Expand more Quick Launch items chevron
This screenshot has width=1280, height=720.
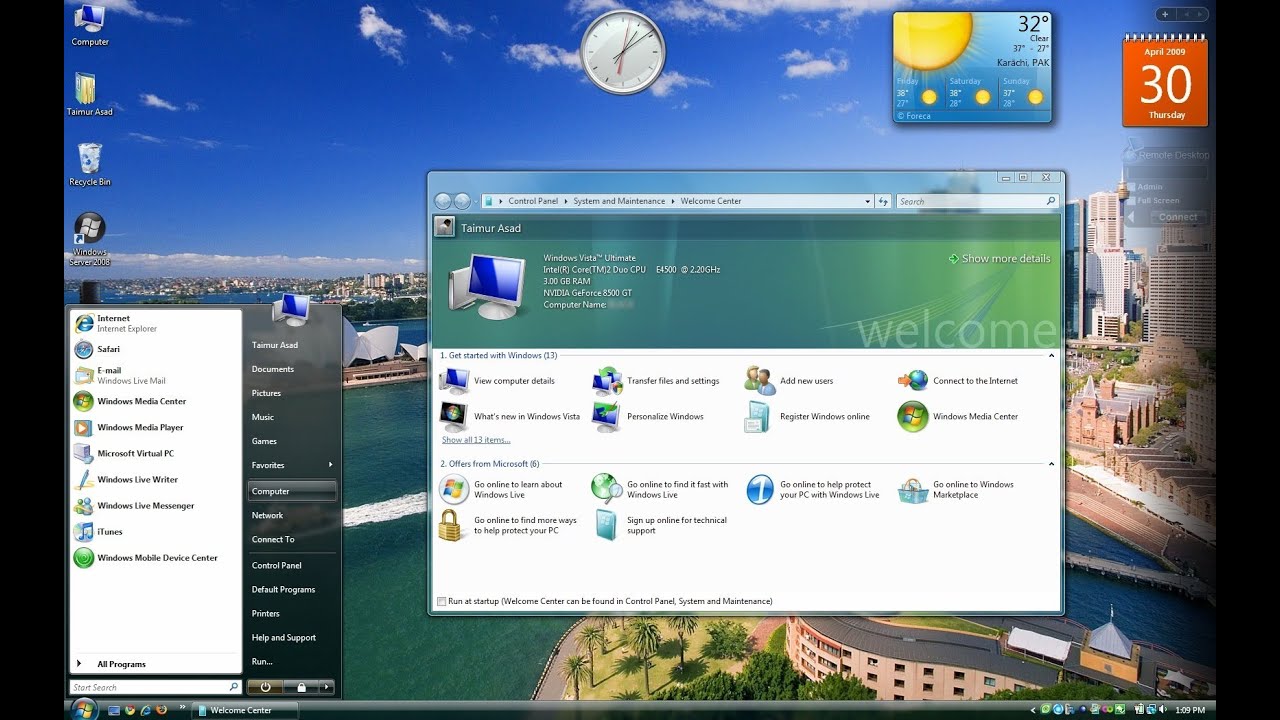point(183,707)
